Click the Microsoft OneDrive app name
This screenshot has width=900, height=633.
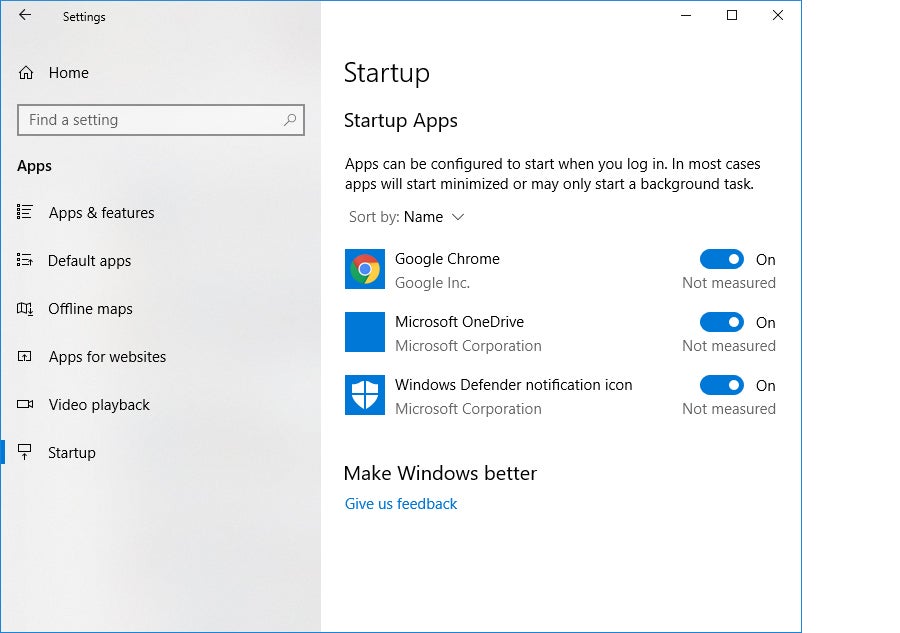(459, 322)
